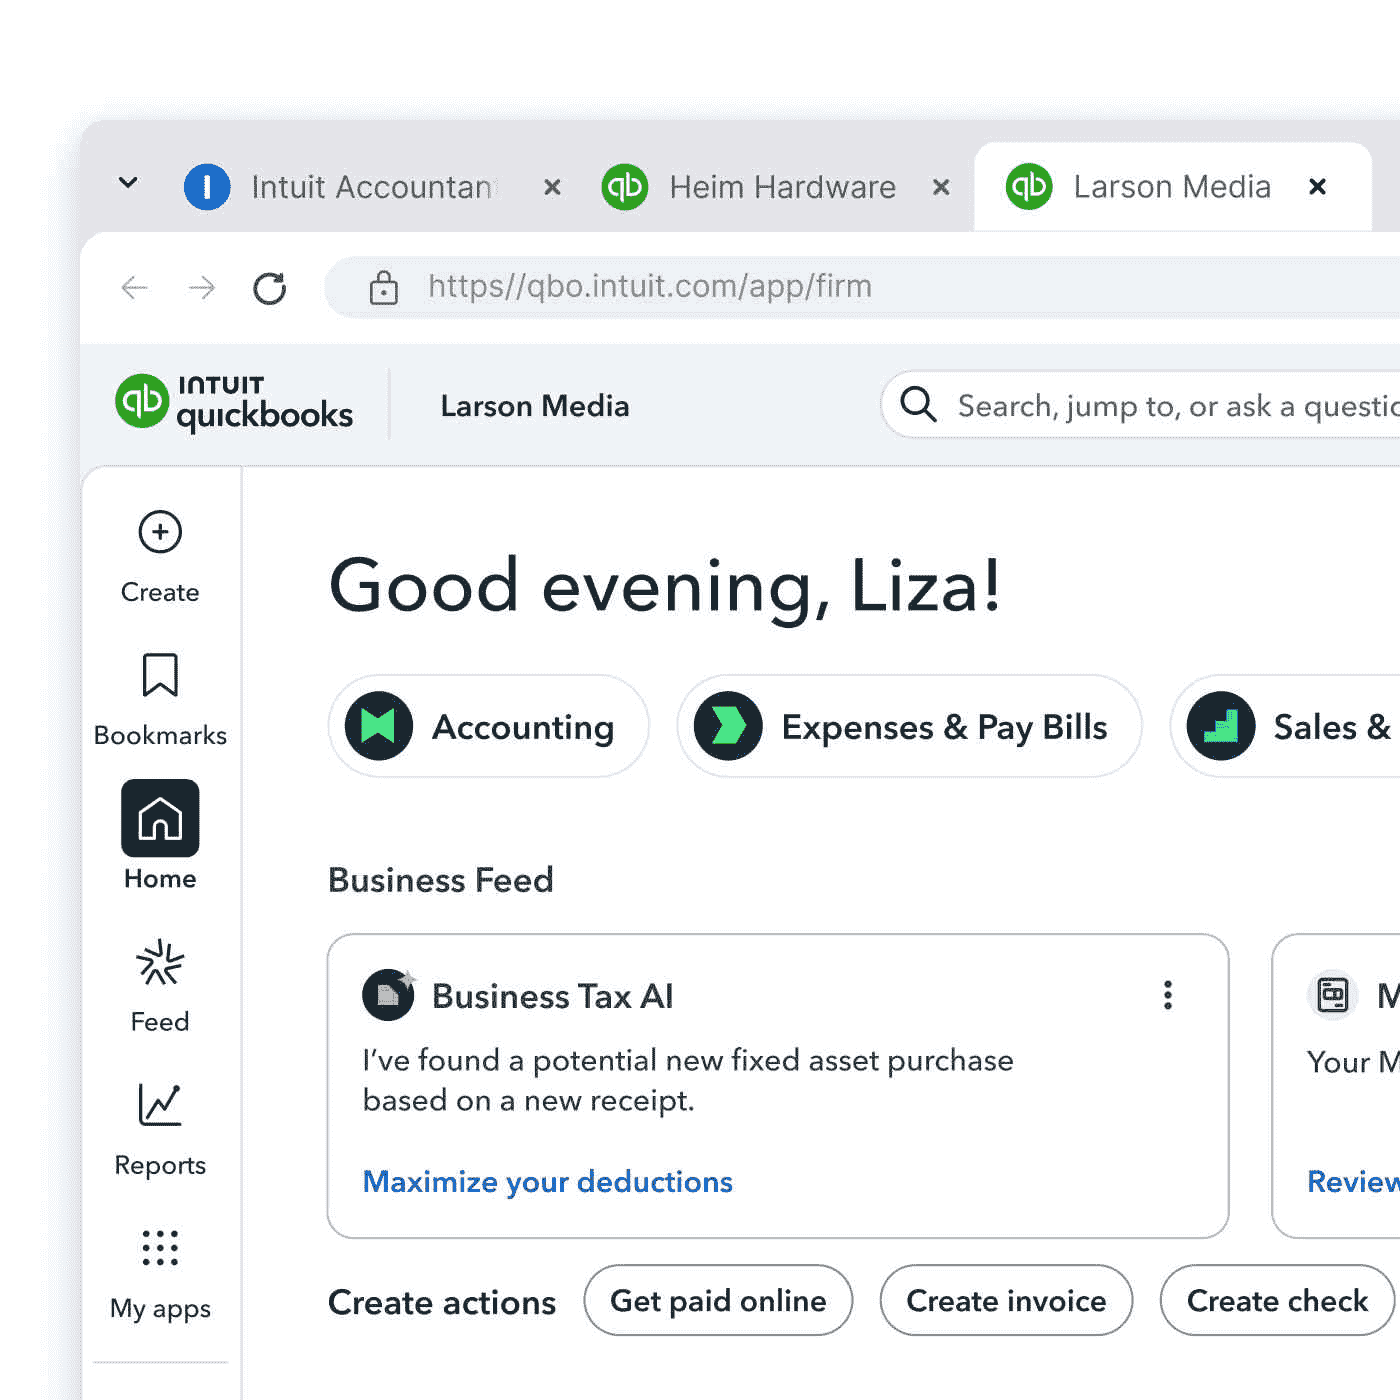Click the second feed card's icon
This screenshot has width=1400, height=1400.
tap(1333, 995)
